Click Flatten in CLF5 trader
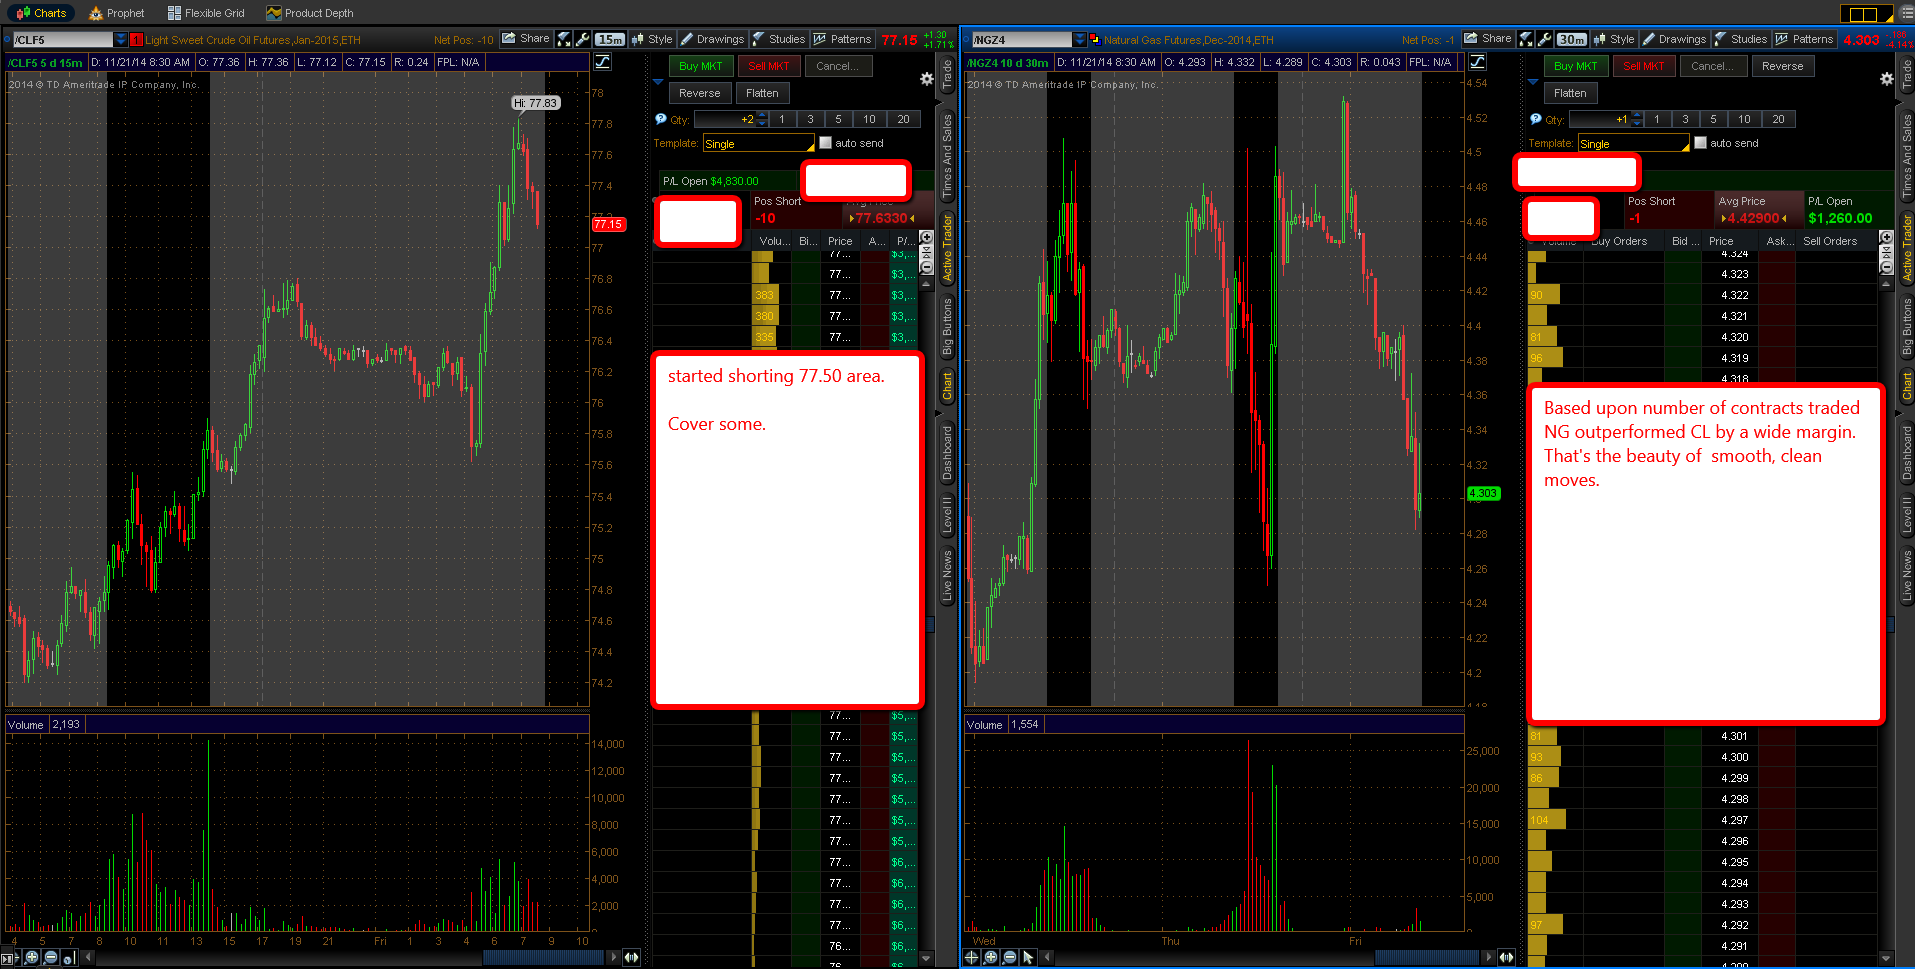 (x=762, y=93)
